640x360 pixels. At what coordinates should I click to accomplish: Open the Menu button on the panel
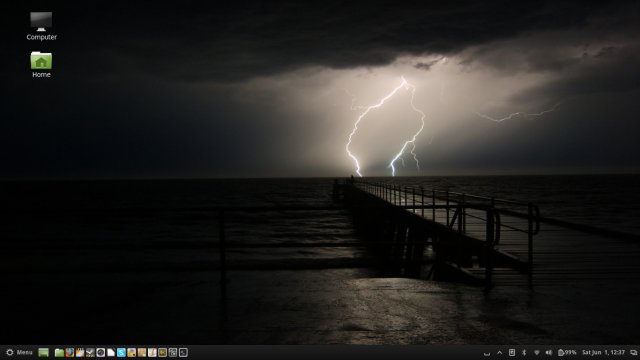pyautogui.click(x=19, y=352)
